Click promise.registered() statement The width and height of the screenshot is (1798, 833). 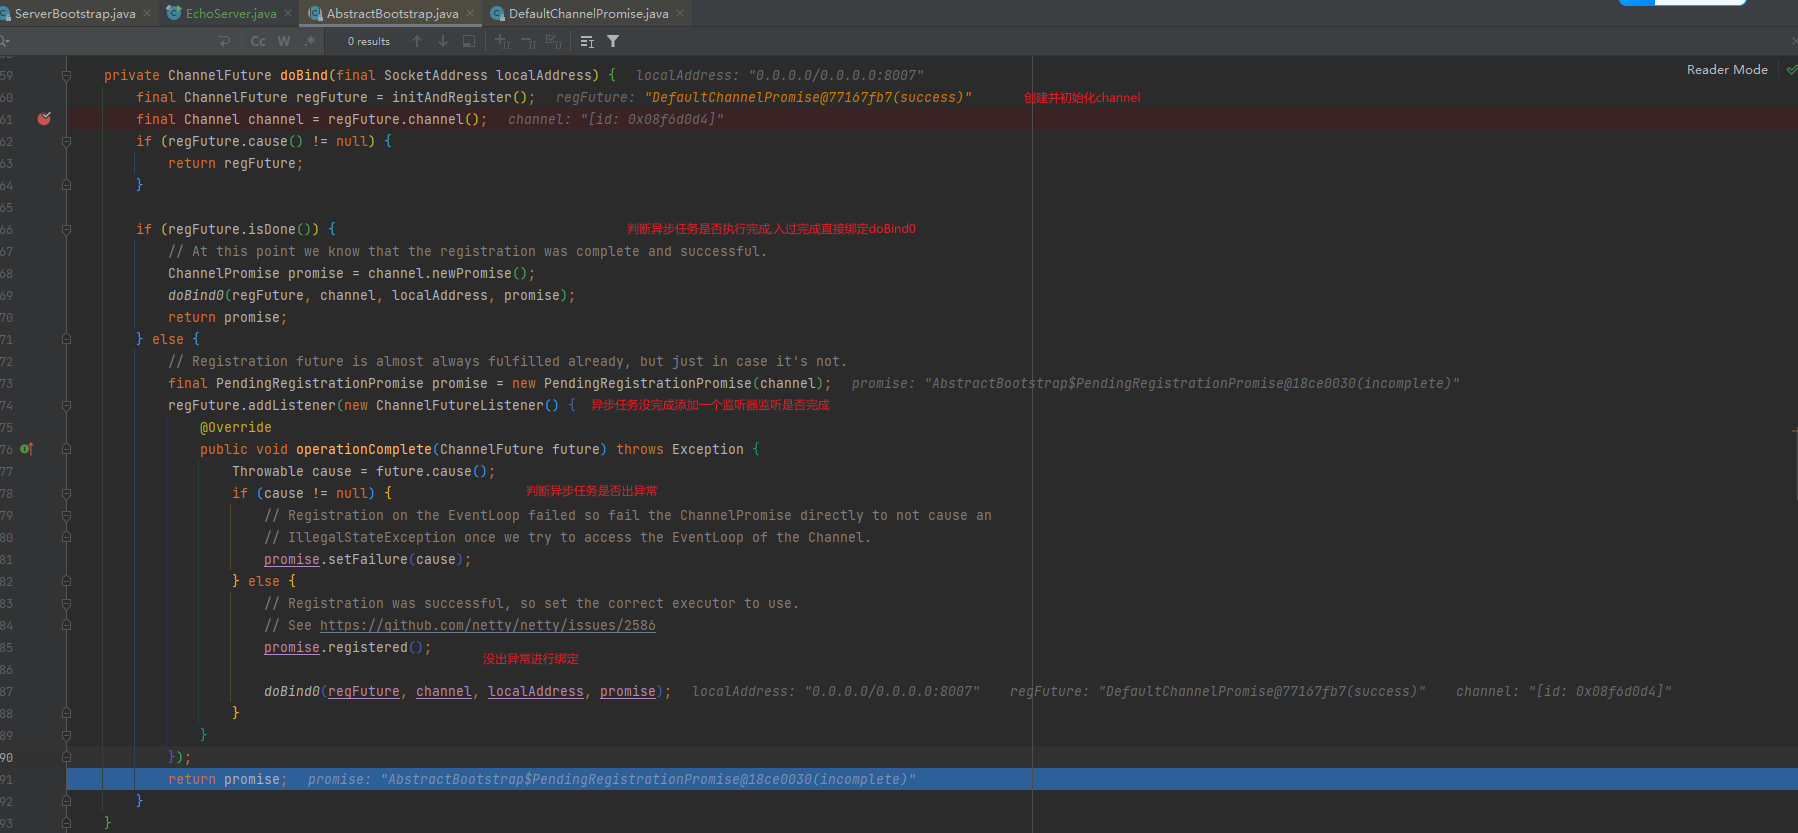tap(348, 647)
